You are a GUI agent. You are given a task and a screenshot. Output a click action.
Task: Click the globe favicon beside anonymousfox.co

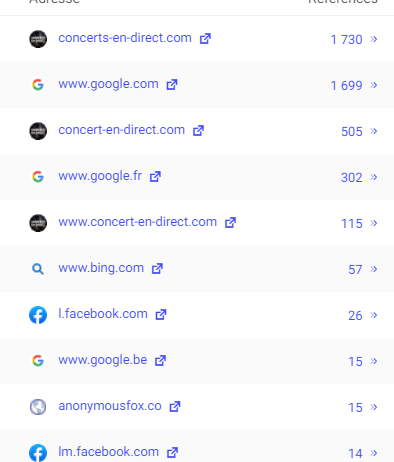pyautogui.click(x=38, y=407)
